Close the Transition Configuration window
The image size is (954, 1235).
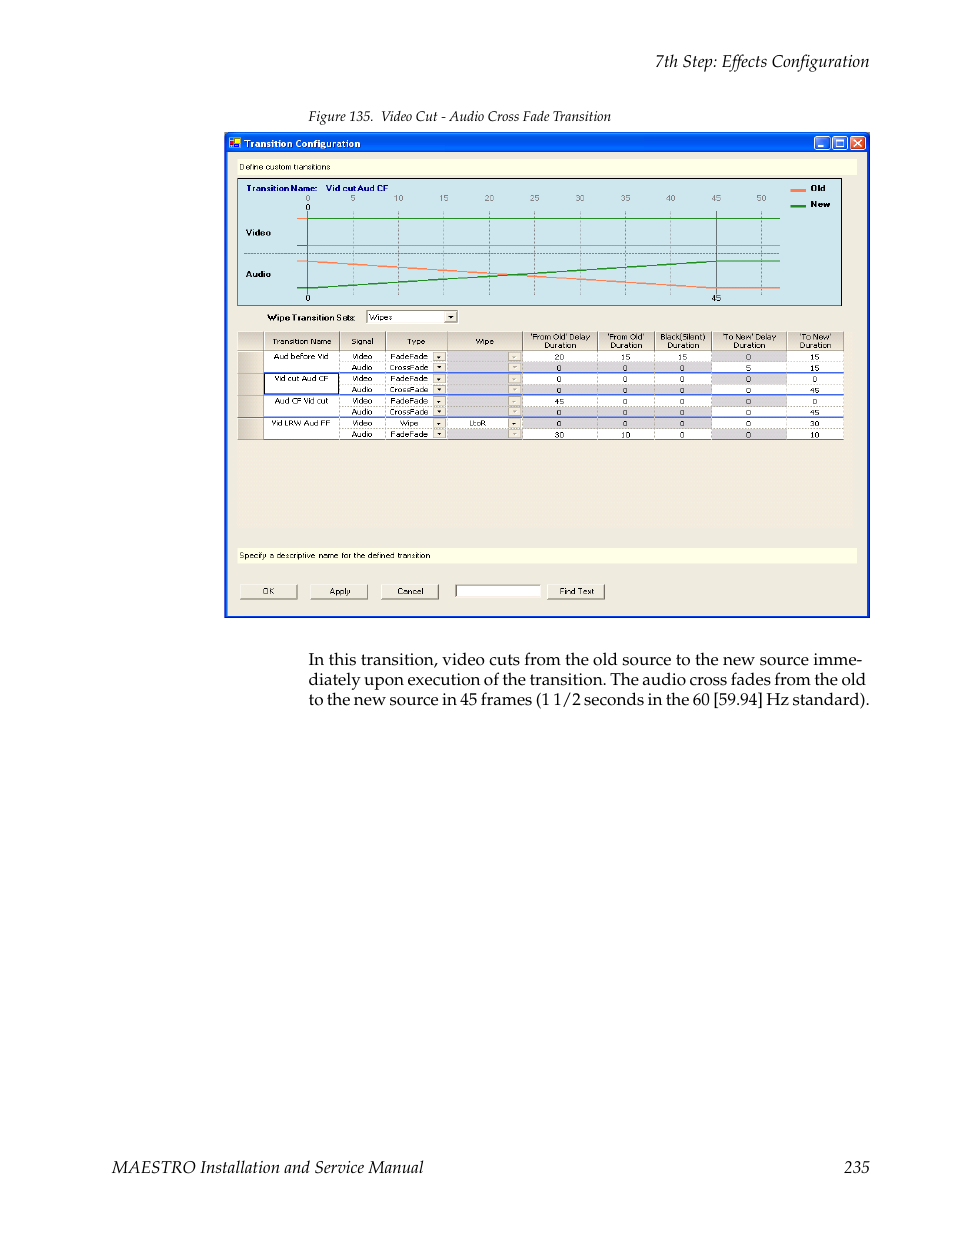pos(858,143)
